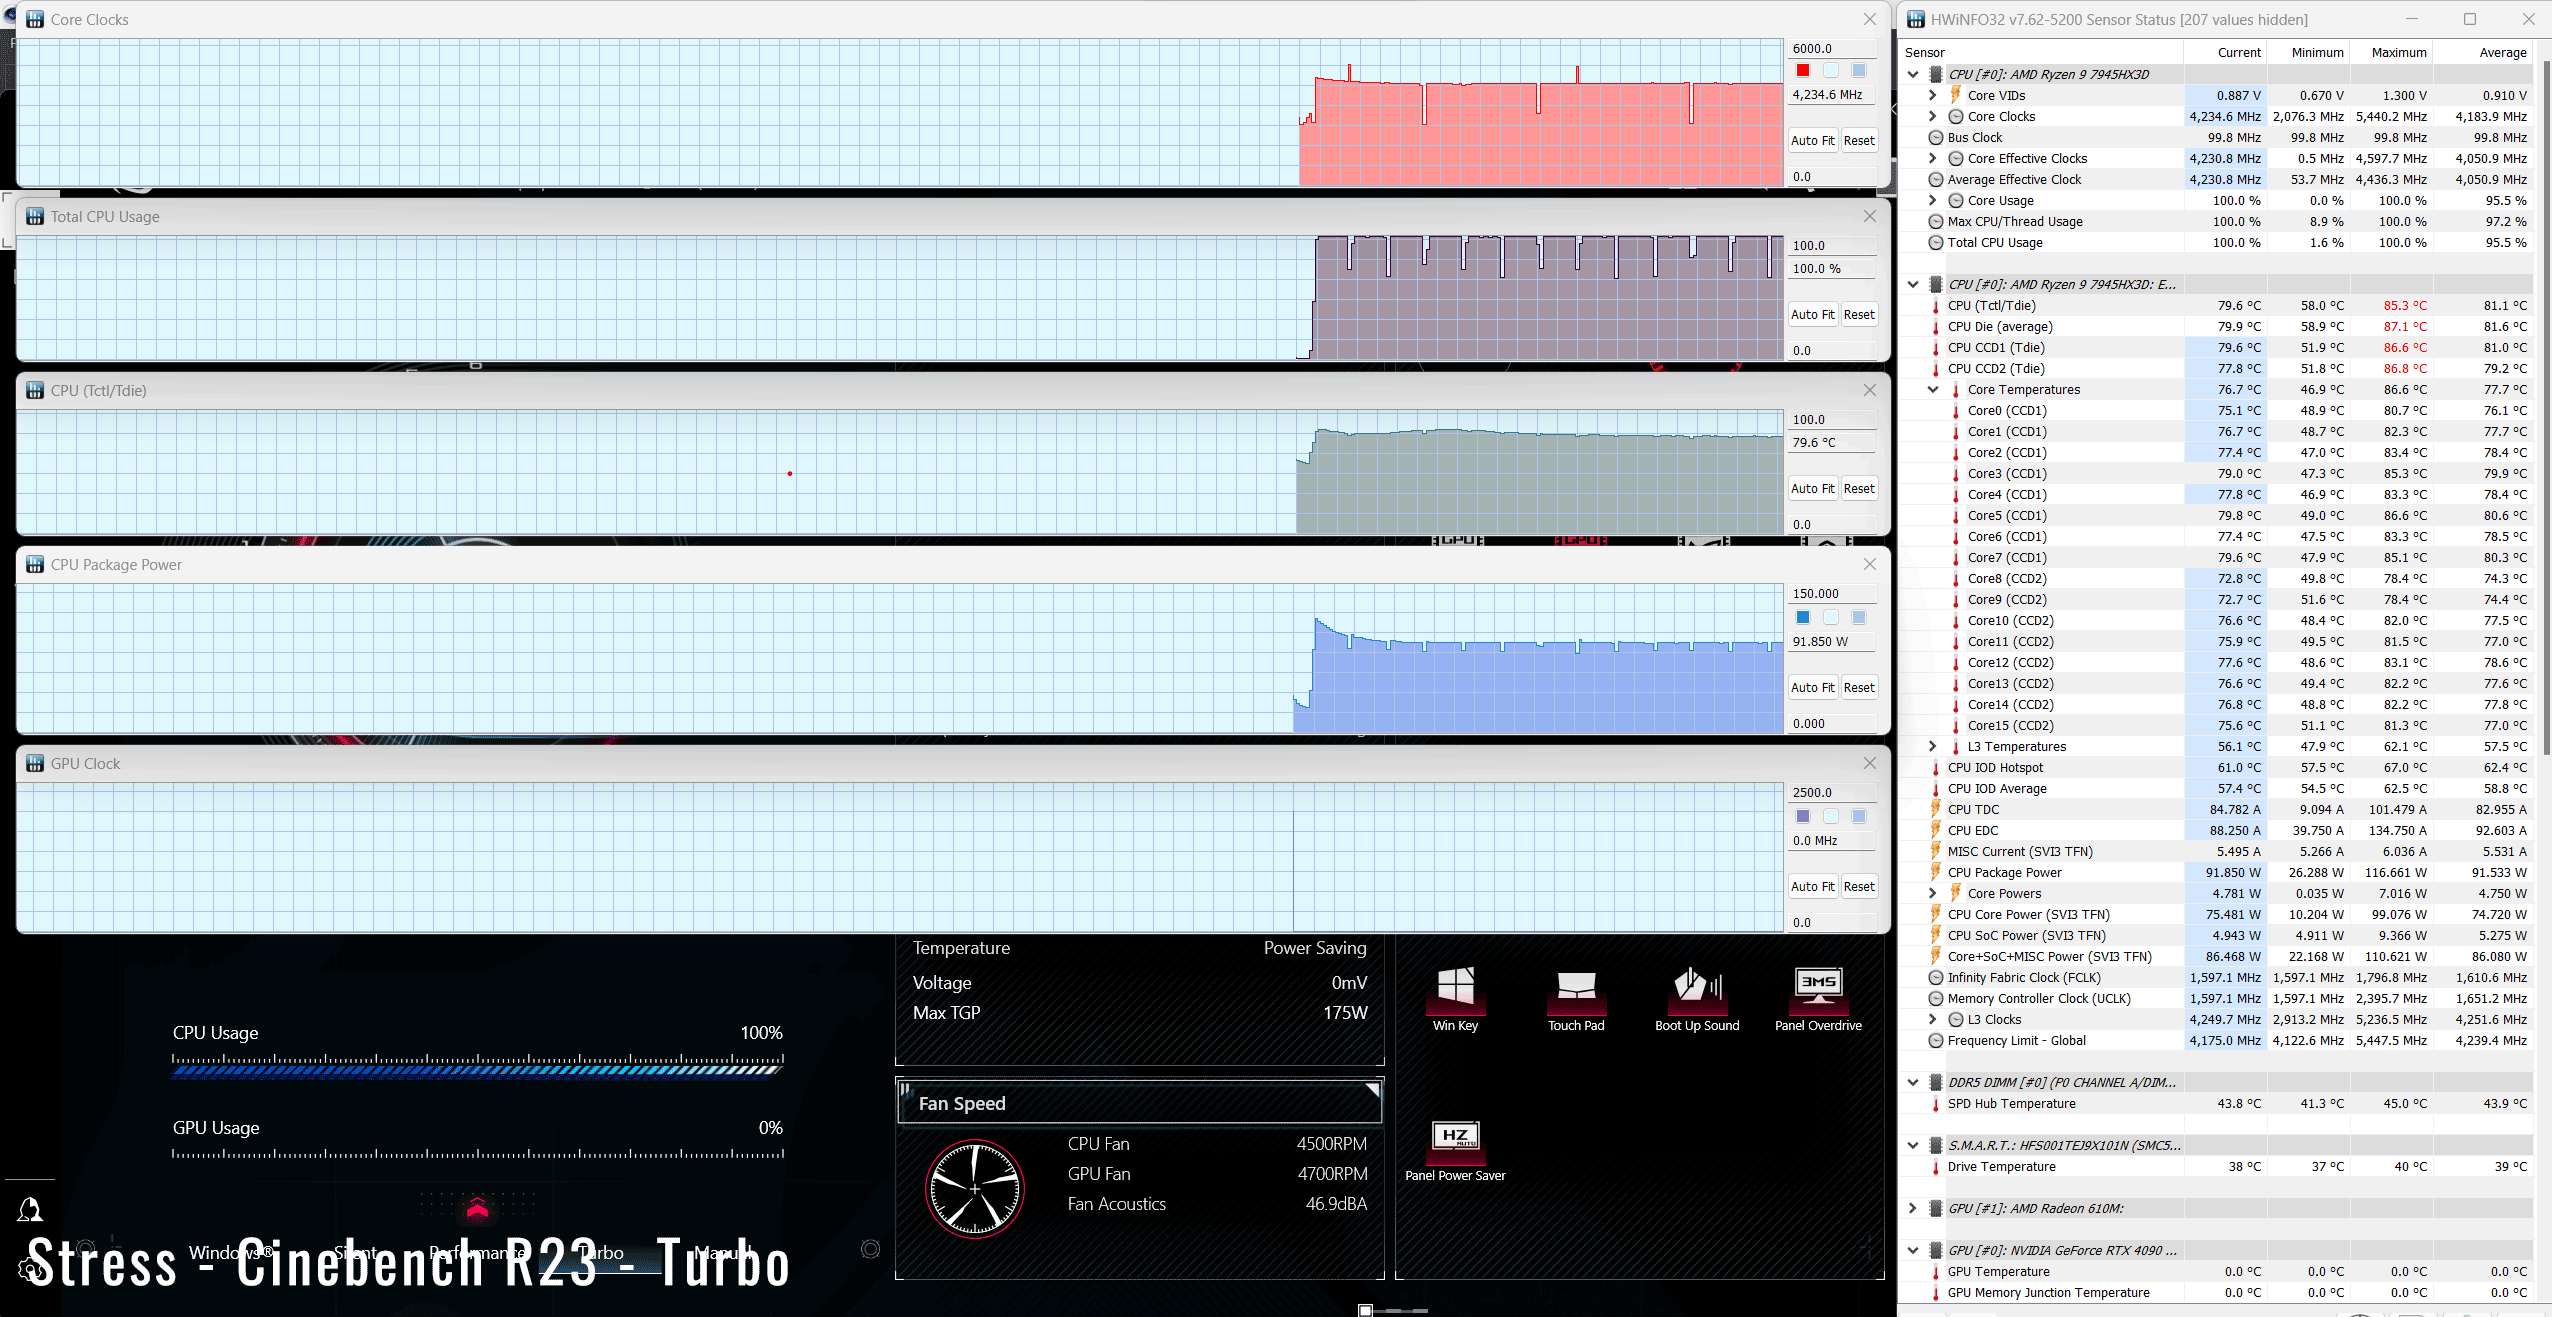Click Reset in GPU Clock graph
The width and height of the screenshot is (2552, 1317).
click(1859, 886)
